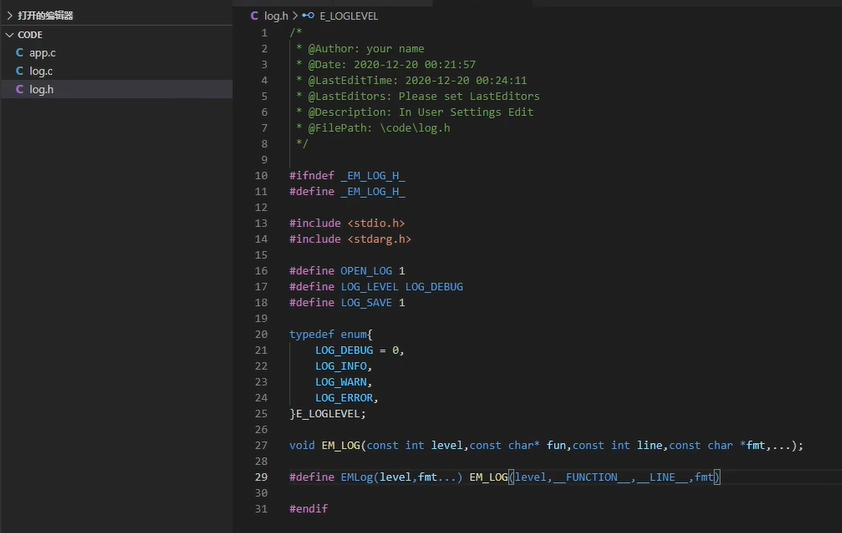Open the log.h breadcrumb item

276,16
